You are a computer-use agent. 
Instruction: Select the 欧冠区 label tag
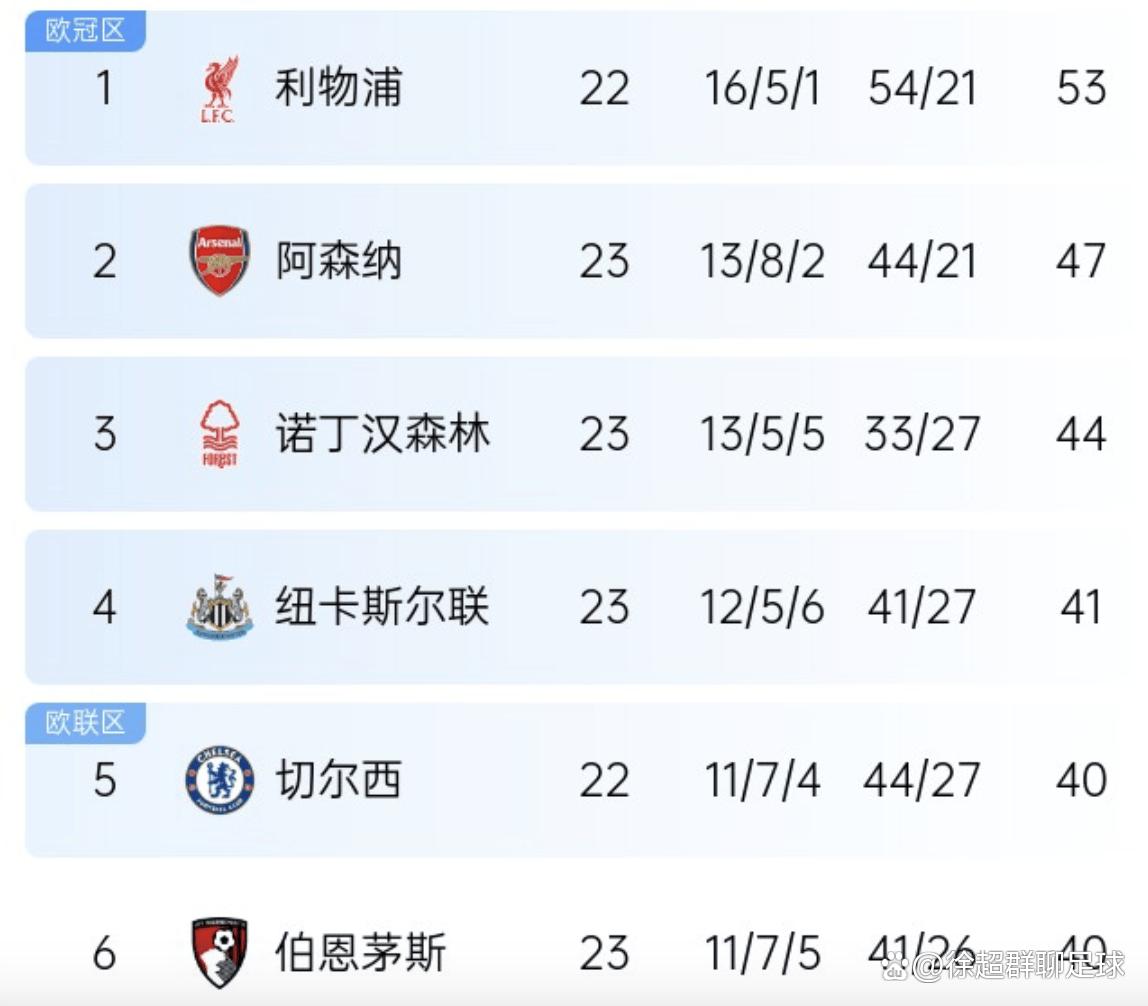pos(85,31)
